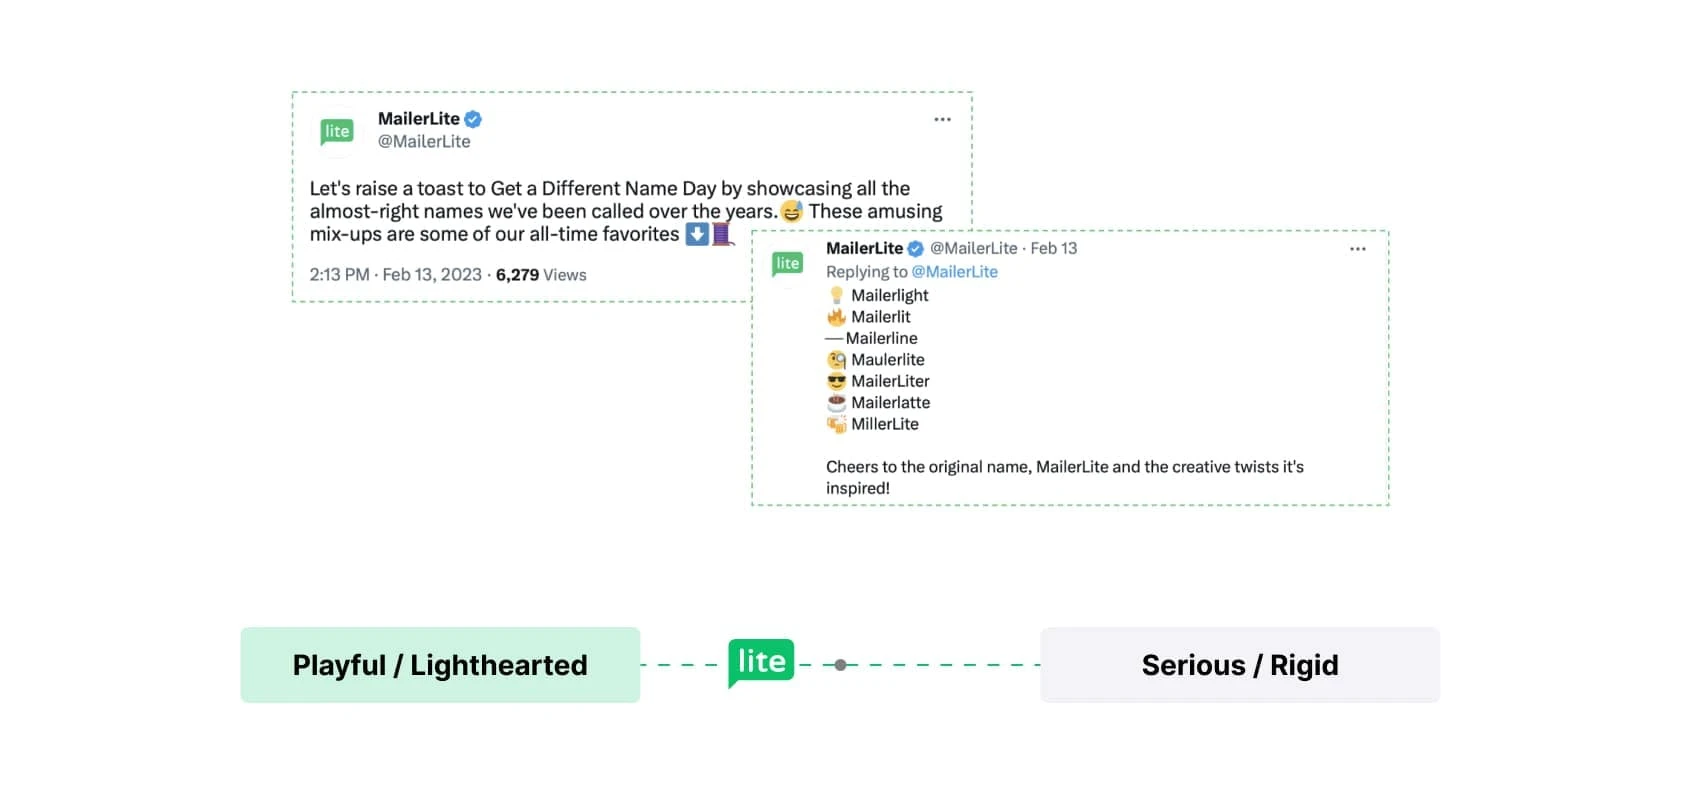Click the fire emoji beside Mailerlit
The width and height of the screenshot is (1681, 794).
tap(837, 317)
